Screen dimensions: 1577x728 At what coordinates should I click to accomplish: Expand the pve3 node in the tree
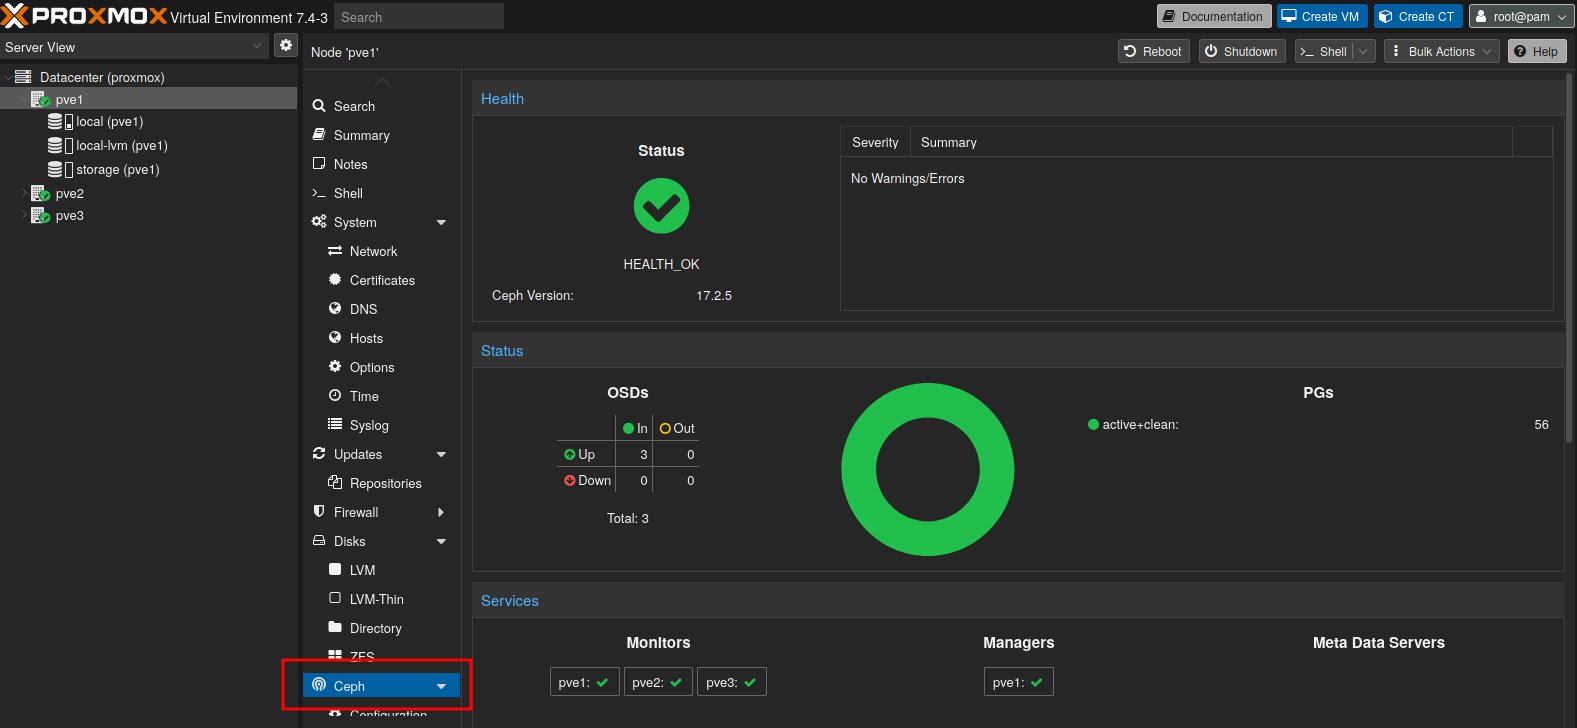(24, 215)
